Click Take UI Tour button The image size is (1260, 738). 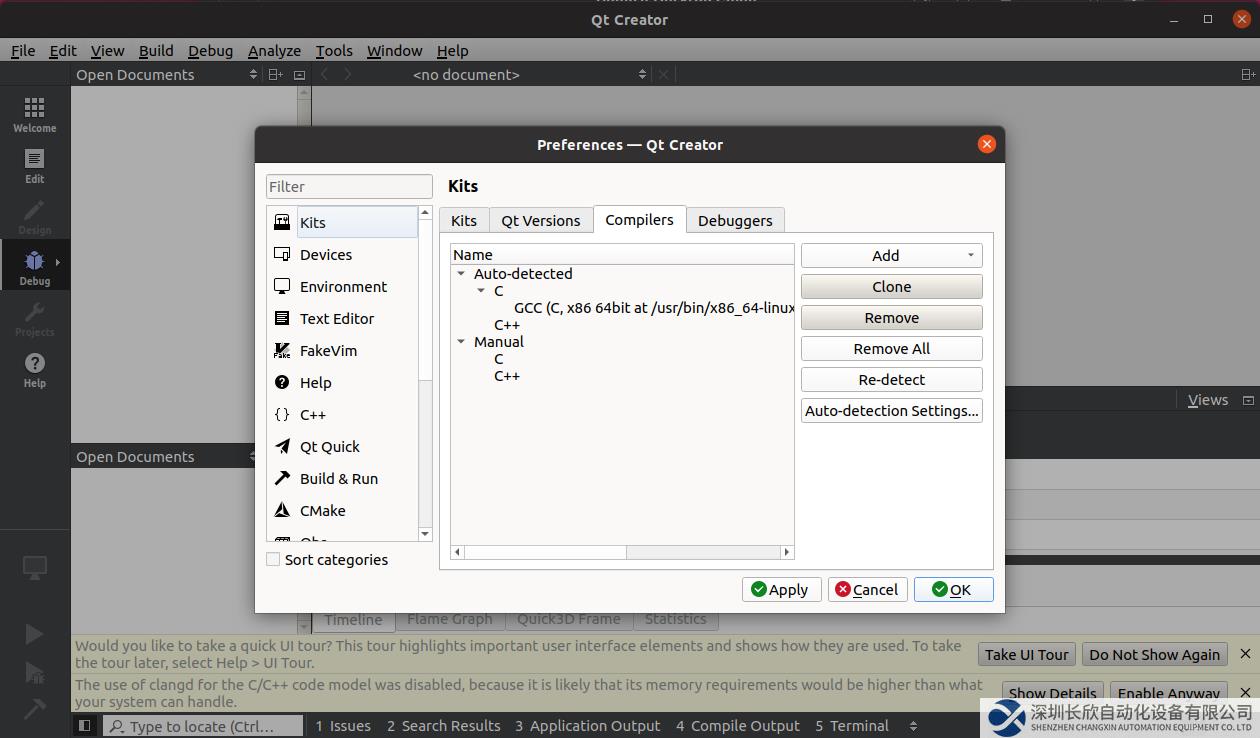[x=1026, y=654]
